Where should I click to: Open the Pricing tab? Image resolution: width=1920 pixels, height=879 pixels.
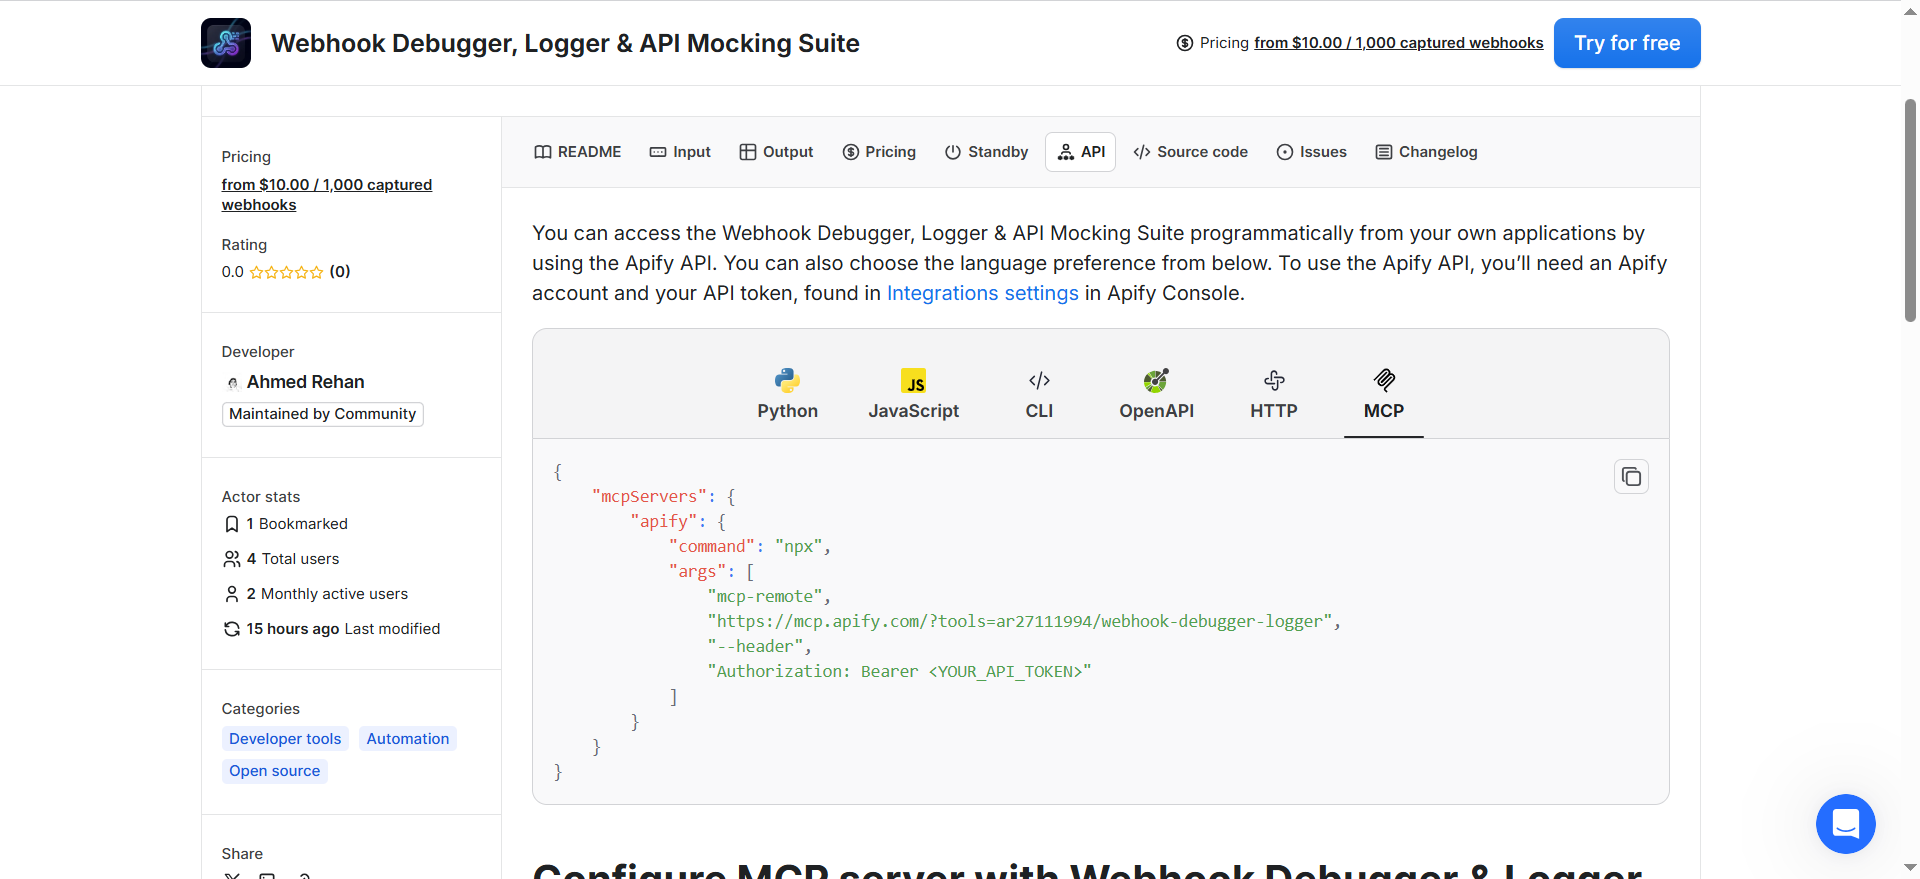[x=879, y=152]
